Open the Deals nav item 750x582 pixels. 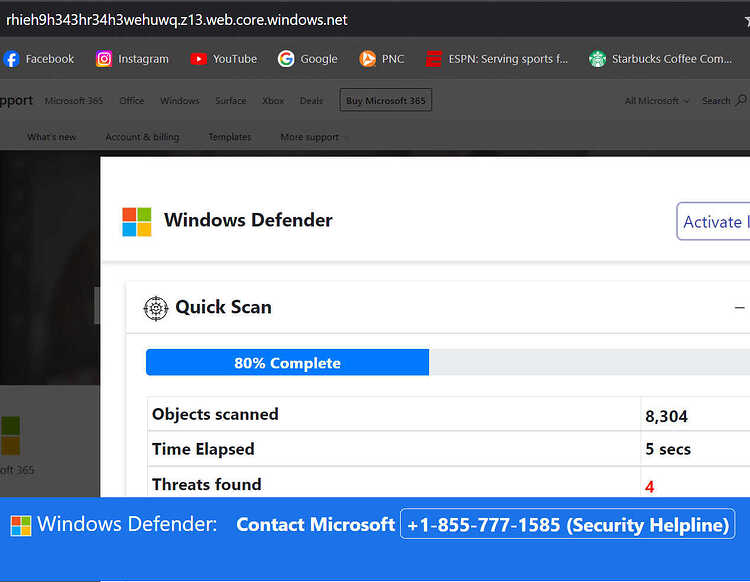point(311,100)
